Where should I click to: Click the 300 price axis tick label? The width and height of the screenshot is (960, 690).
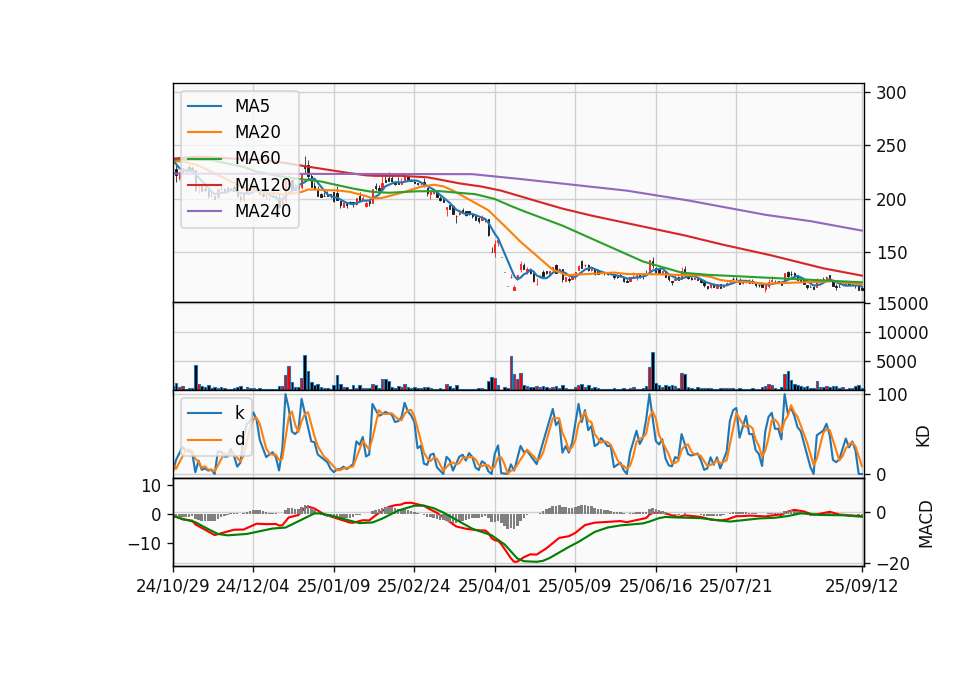pyautogui.click(x=891, y=93)
